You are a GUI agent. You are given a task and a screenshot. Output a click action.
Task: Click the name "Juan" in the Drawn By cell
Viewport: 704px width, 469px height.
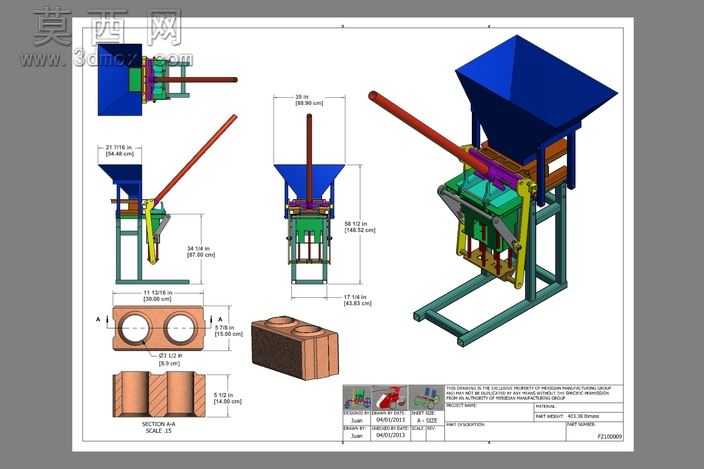pyautogui.click(x=357, y=435)
